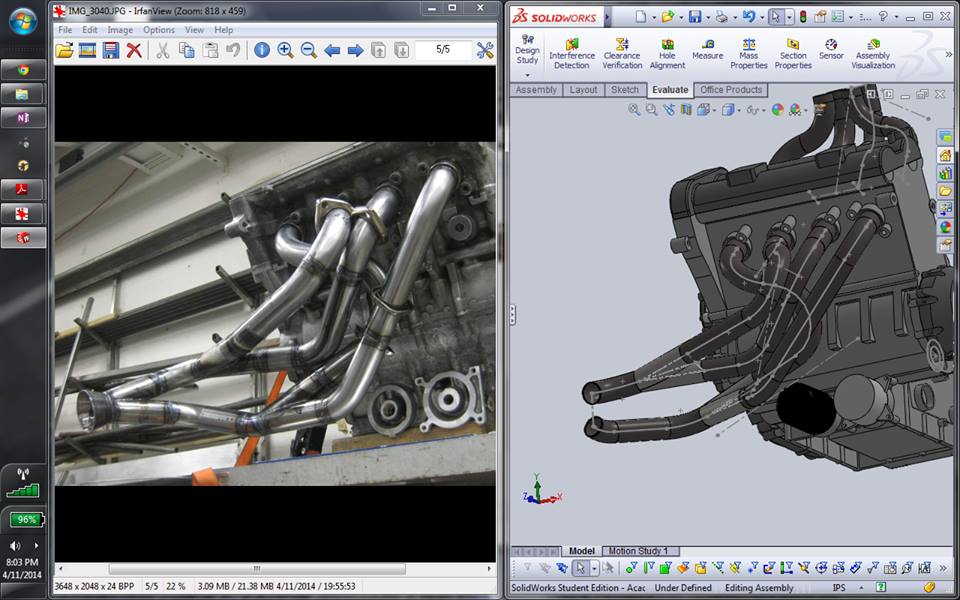Screen dimensions: 960x600
Task: Click the exhaust header photo in IrfanView
Action: [x=275, y=313]
